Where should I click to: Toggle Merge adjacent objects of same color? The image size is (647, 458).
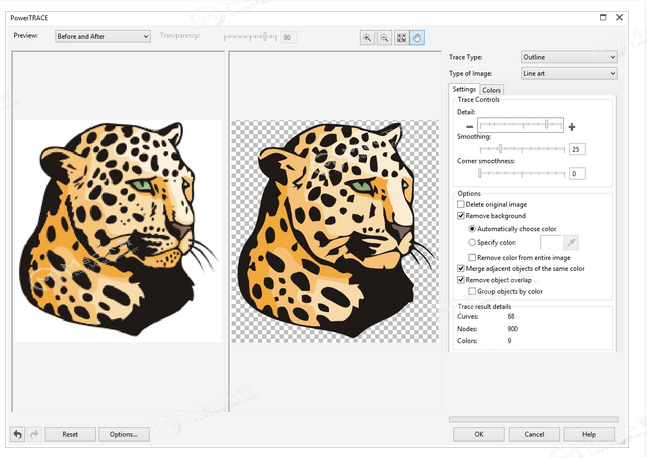[461, 269]
